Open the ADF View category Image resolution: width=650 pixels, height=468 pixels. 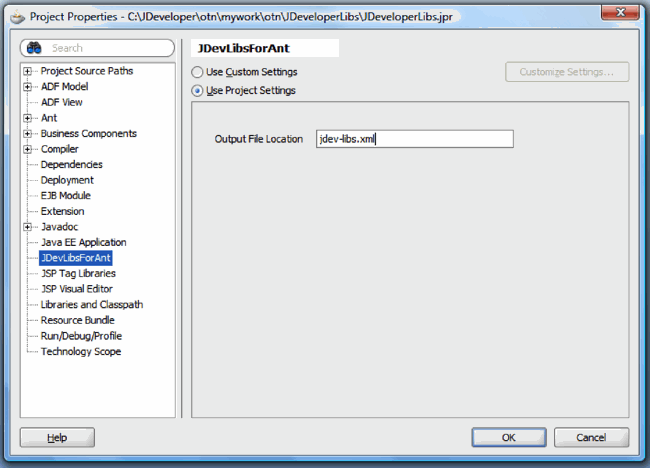61,102
